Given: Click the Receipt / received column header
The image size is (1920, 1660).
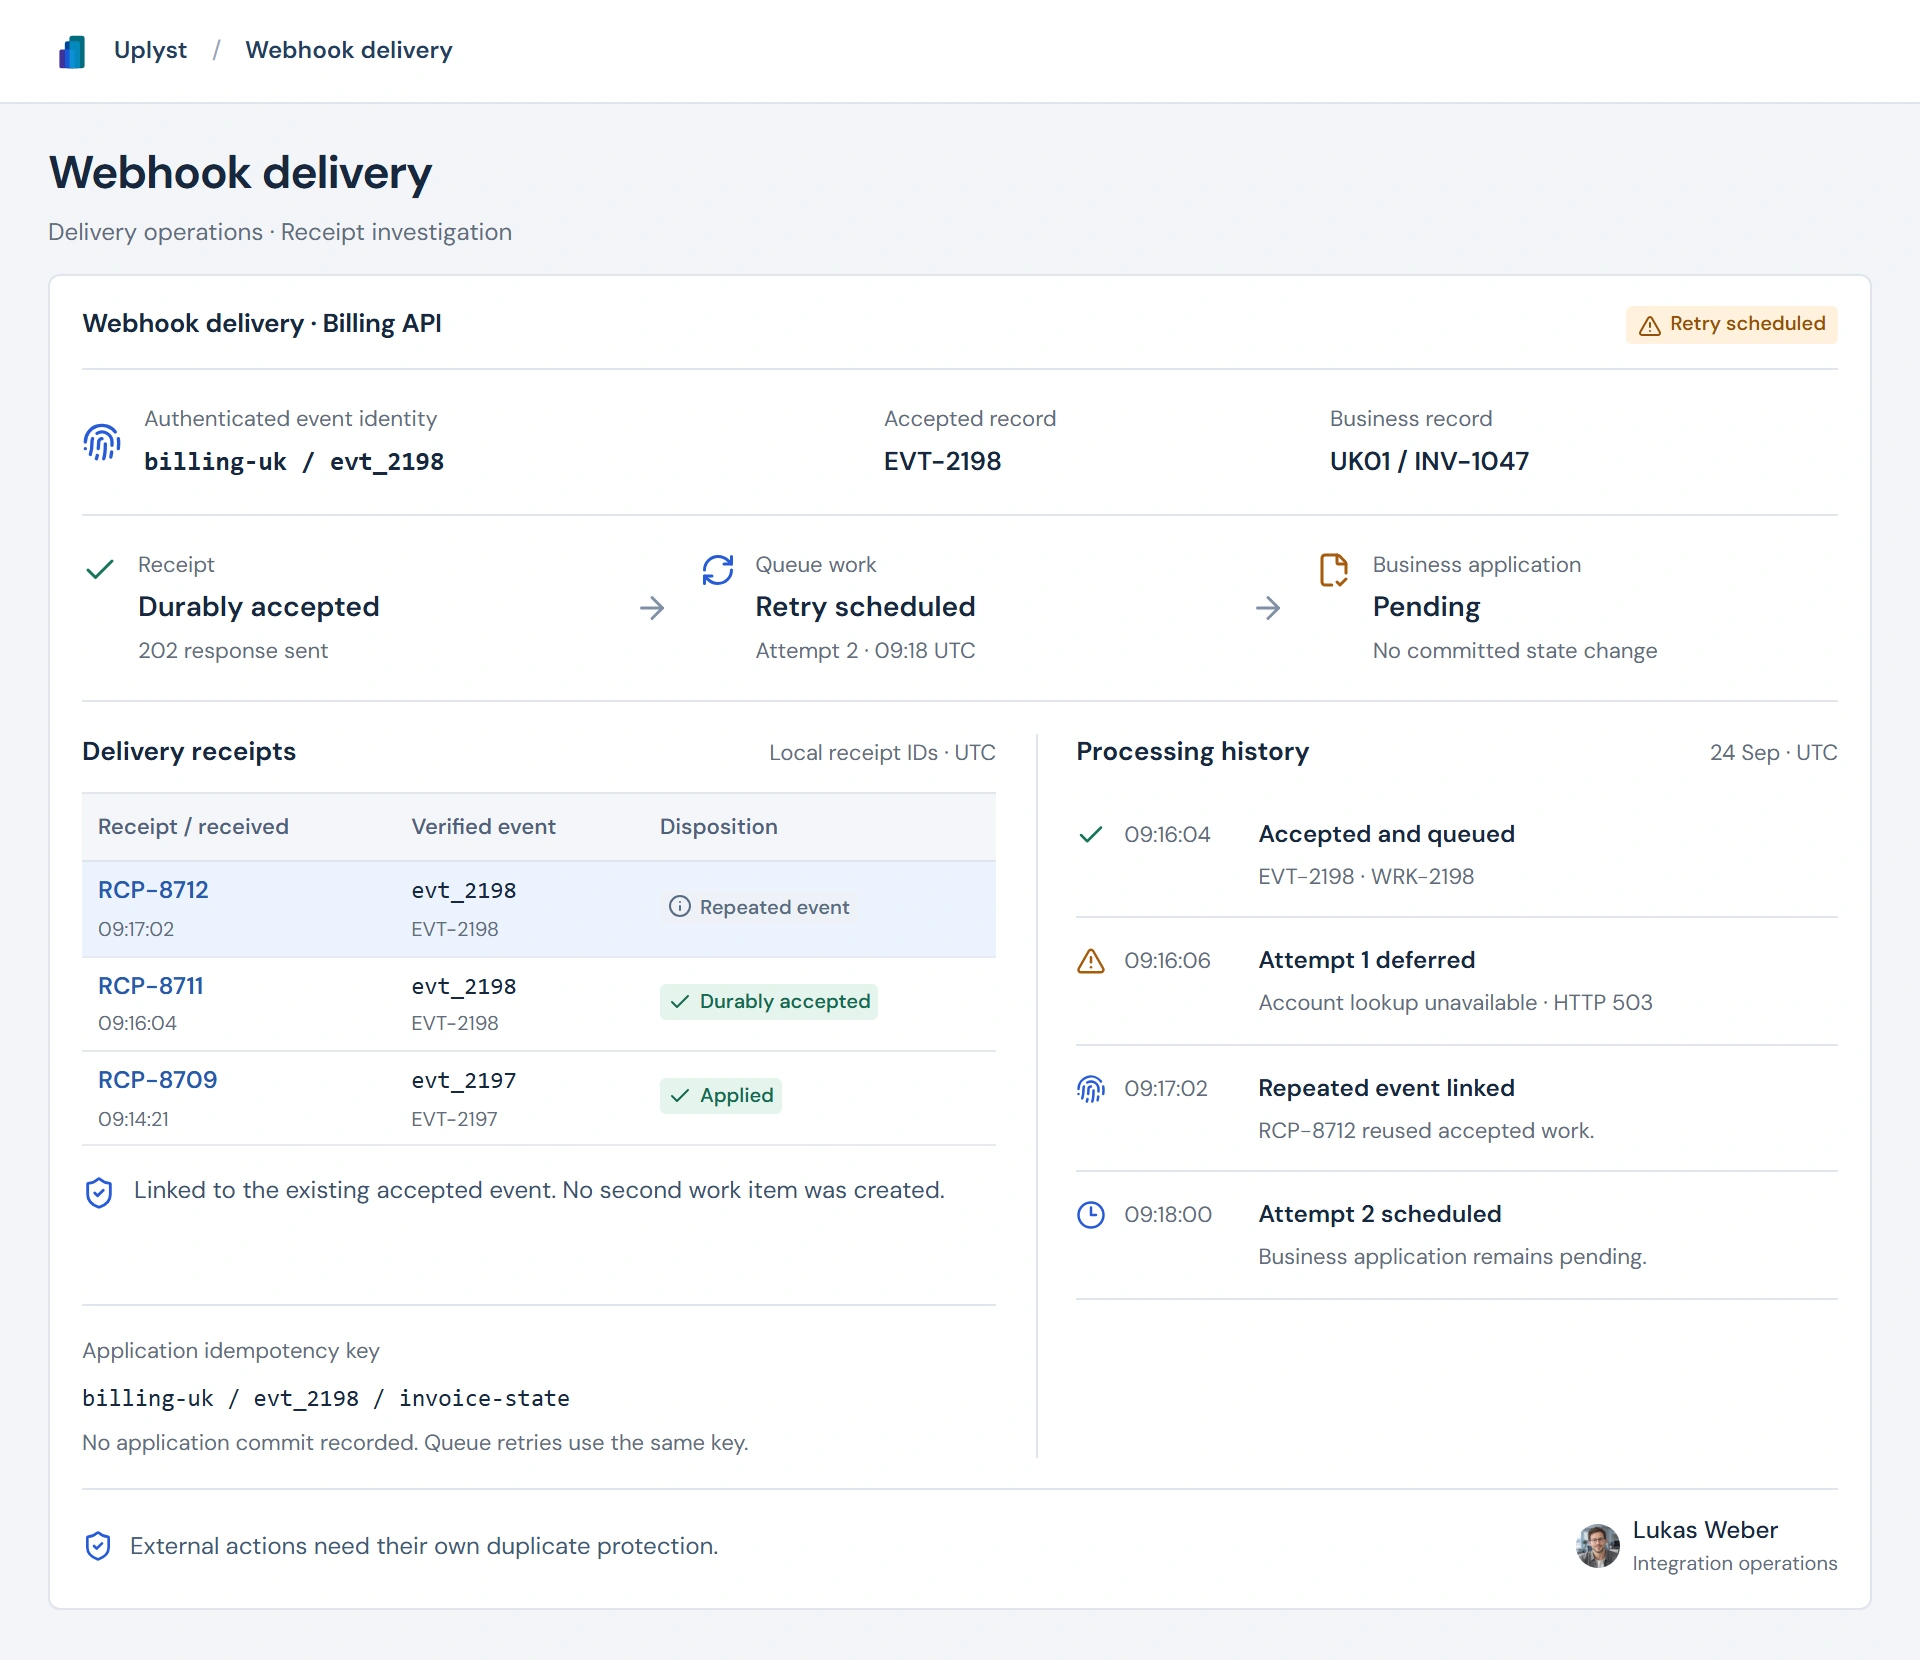Looking at the screenshot, I should [x=193, y=826].
